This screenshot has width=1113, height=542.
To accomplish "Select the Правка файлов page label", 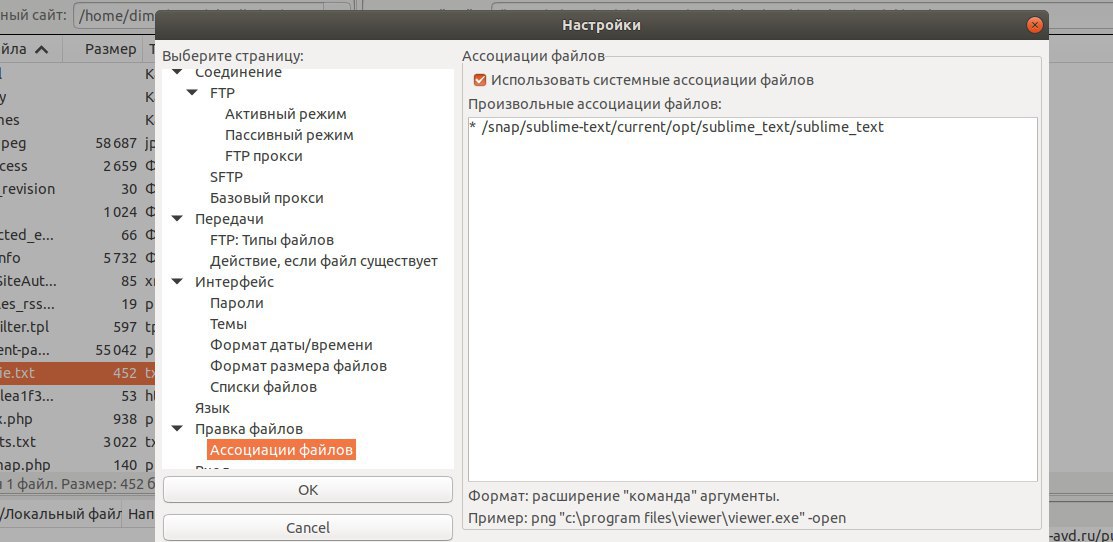I will click(249, 429).
